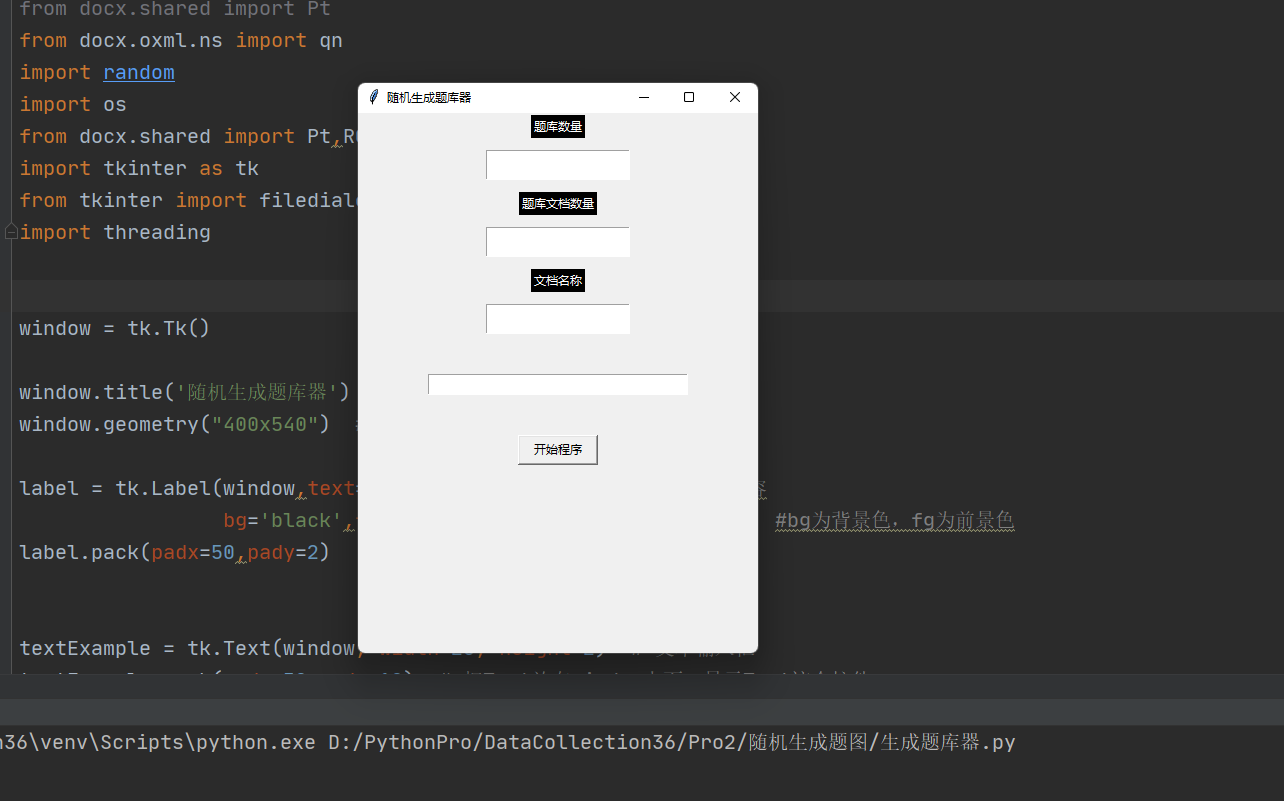1284x801 pixels.
Task: Focus the input field under 题库数量
Action: [558, 165]
